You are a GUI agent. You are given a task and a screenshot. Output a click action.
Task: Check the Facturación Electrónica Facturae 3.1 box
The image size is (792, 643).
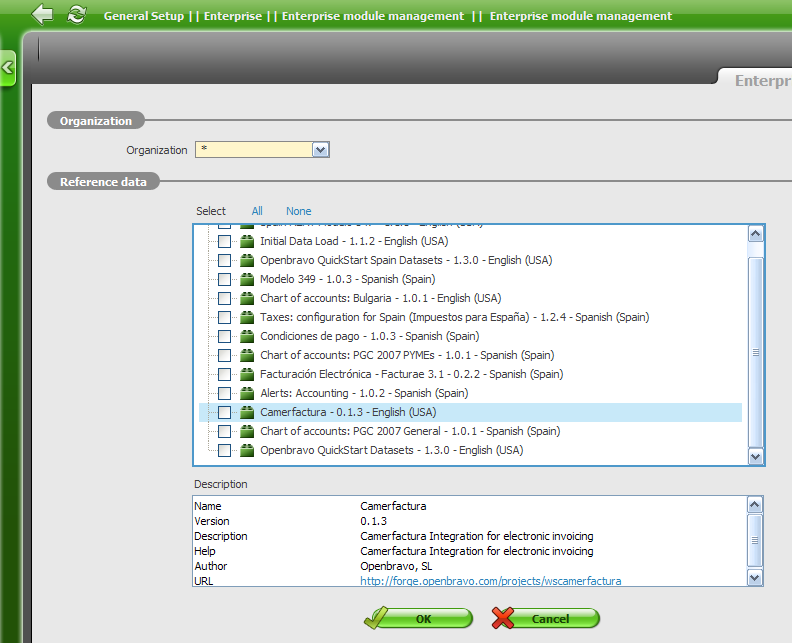pyautogui.click(x=224, y=375)
